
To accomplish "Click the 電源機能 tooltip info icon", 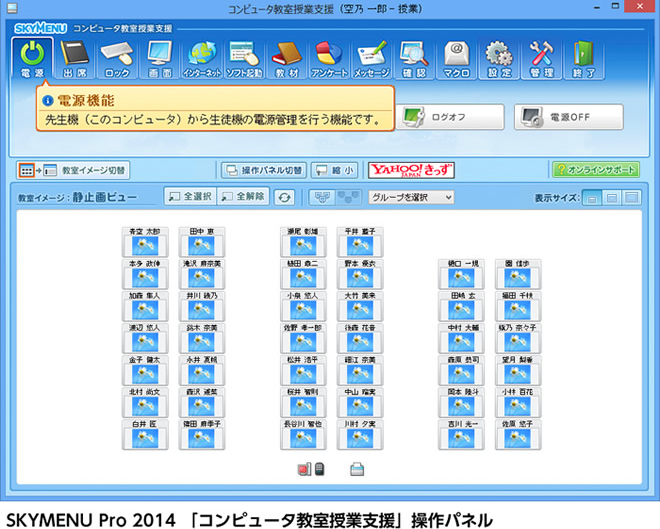I will [48, 100].
